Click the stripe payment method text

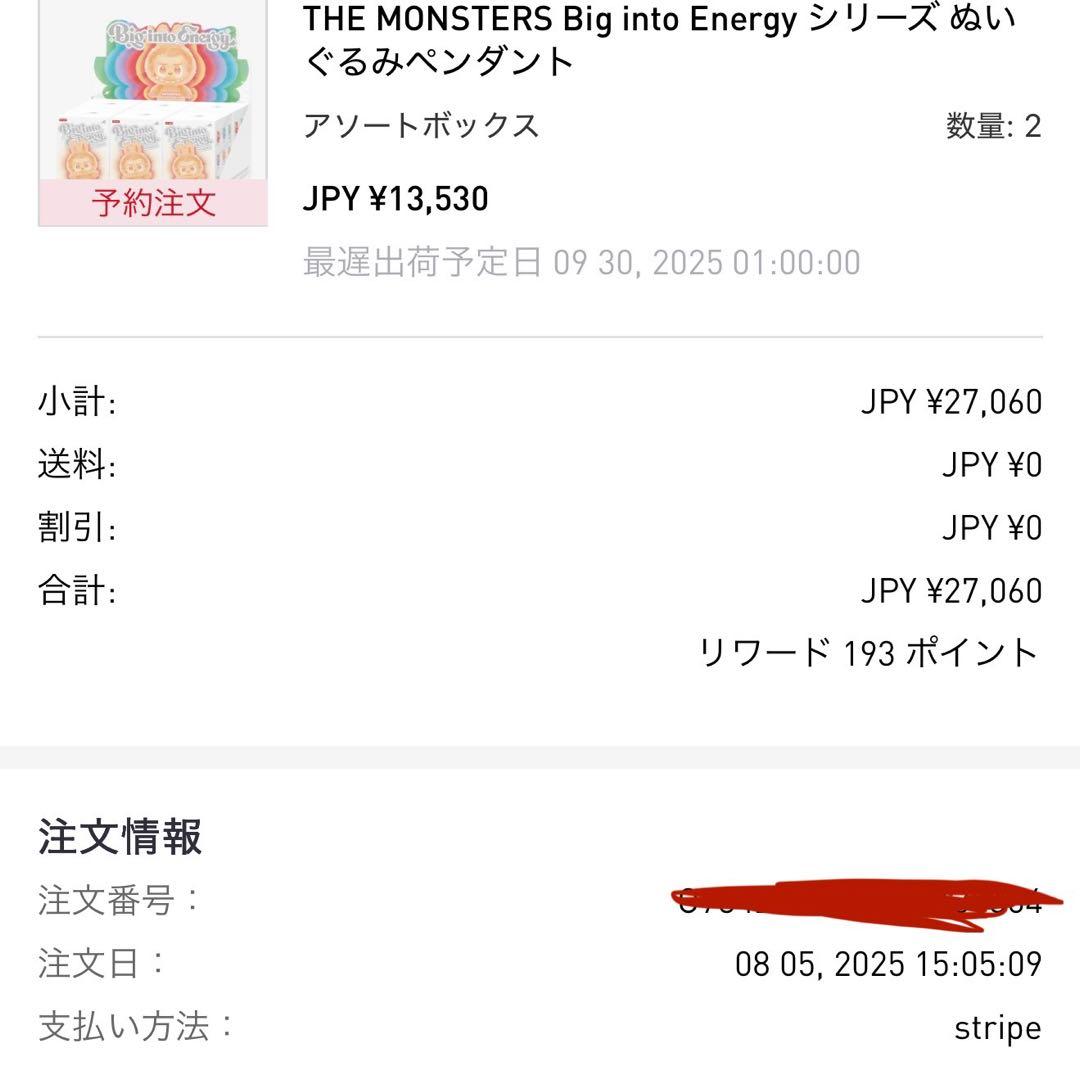pos(1000,1027)
